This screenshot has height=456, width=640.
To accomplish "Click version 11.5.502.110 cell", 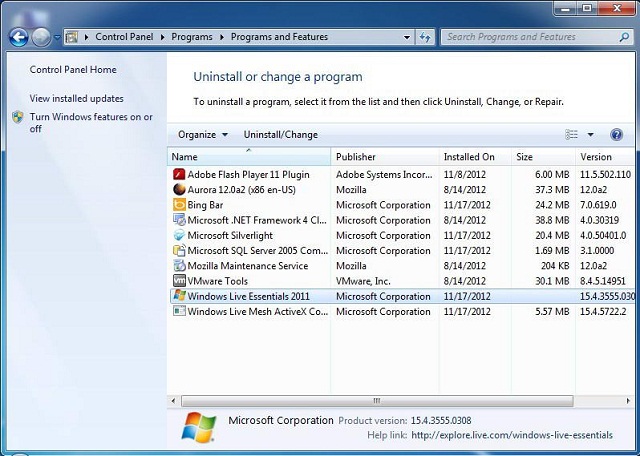I will point(605,175).
